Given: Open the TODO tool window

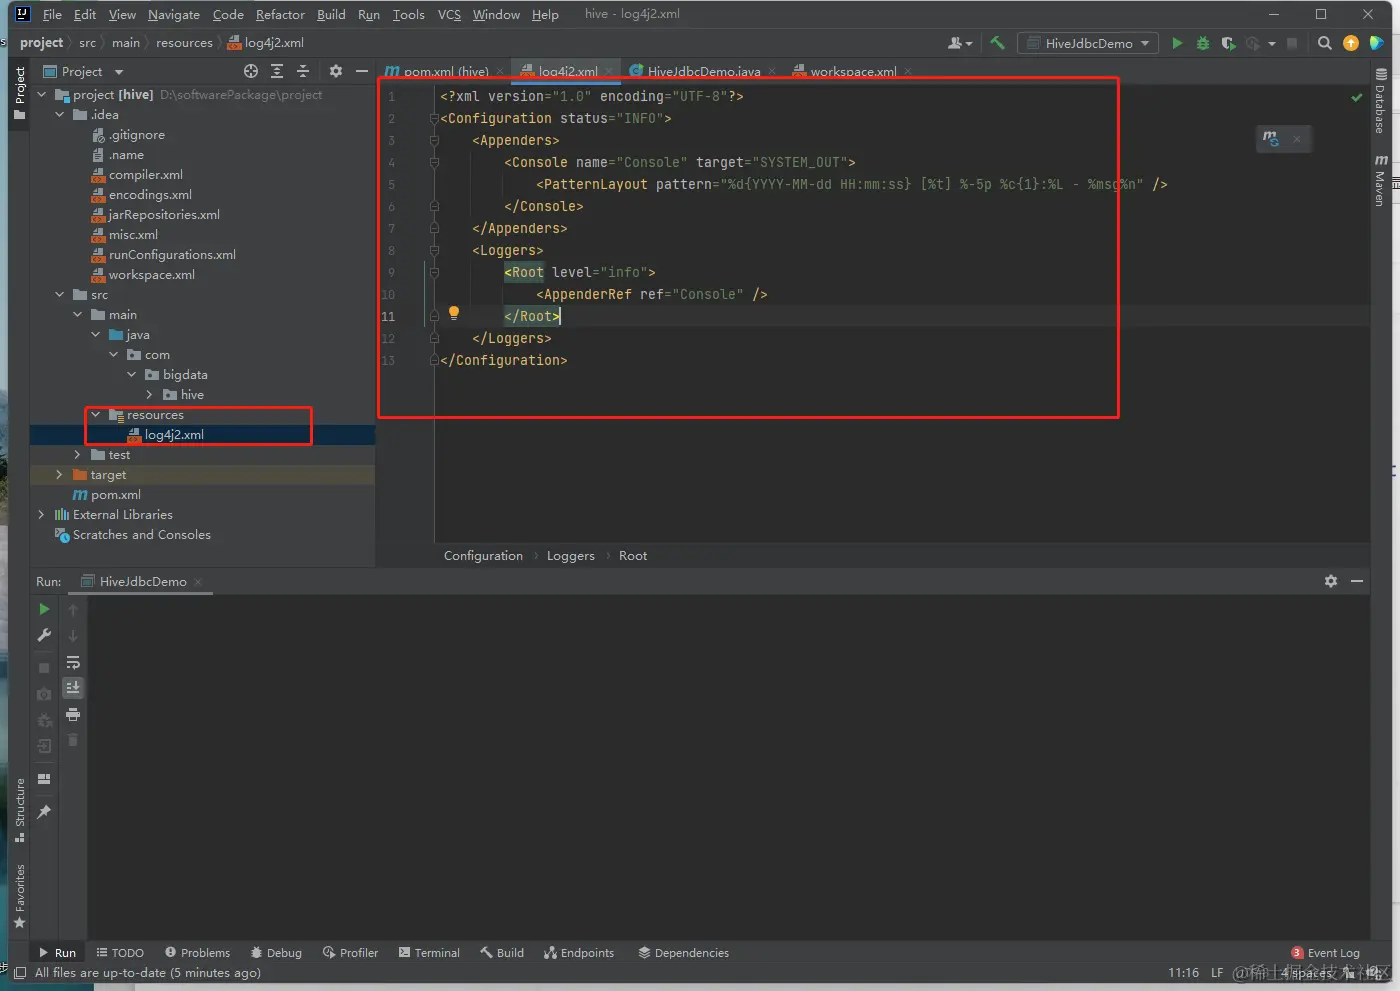Looking at the screenshot, I should tap(120, 953).
